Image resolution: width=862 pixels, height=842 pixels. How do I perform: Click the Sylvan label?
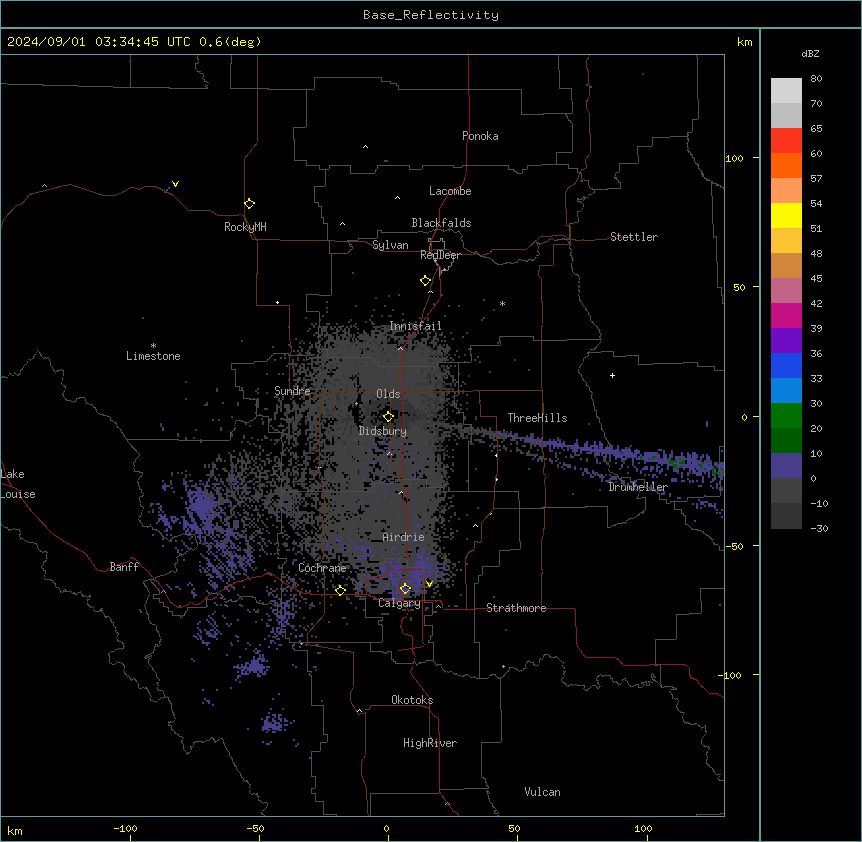390,245
